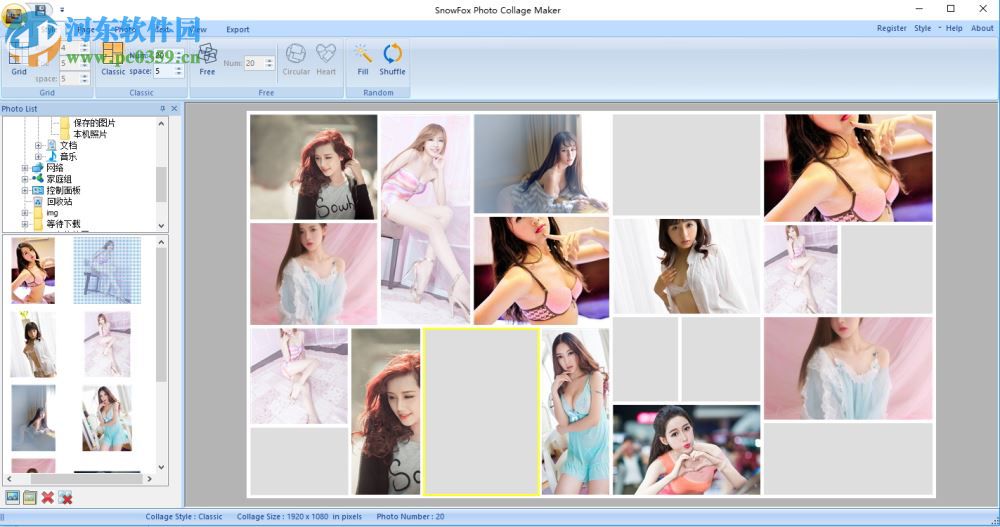Screen dimensions: 1000x527
Task: Click the 家庭组 homegroup icon
Action: (x=38, y=179)
